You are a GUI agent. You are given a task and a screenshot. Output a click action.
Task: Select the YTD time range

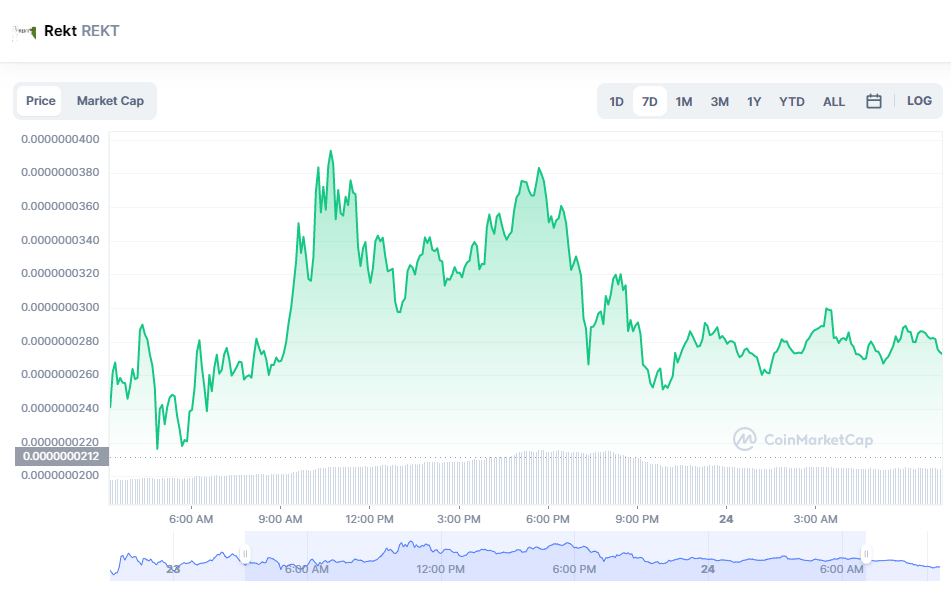[791, 101]
